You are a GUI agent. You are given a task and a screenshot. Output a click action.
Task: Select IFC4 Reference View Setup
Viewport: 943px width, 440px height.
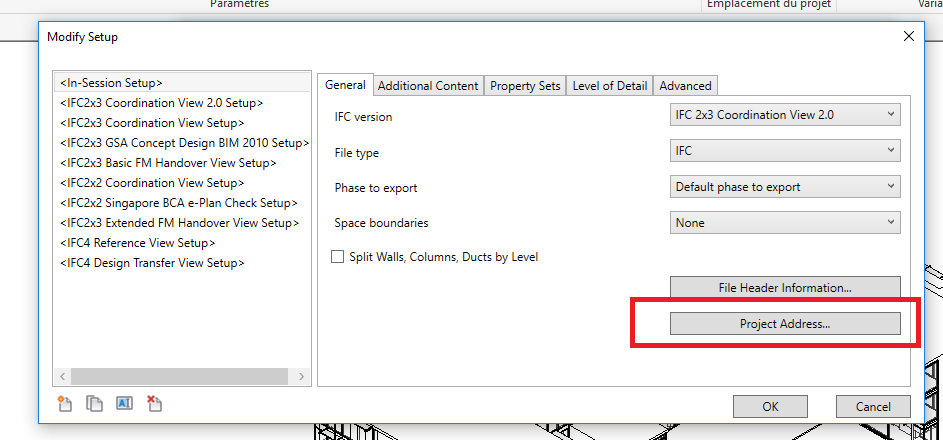pos(138,243)
